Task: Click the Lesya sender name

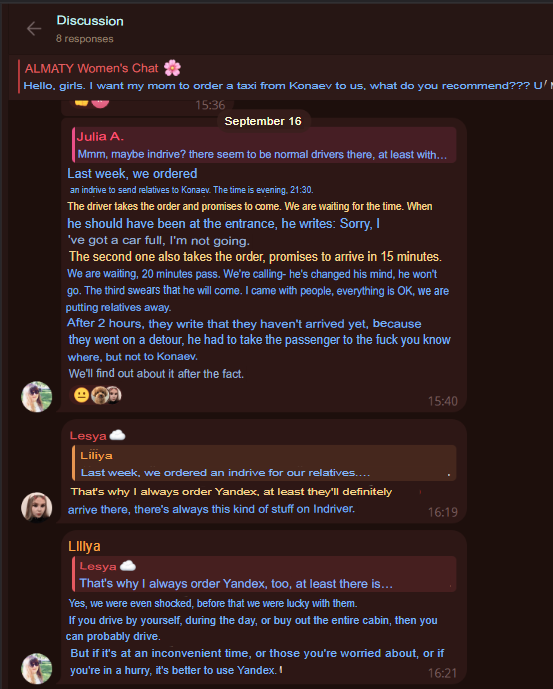Action: pyautogui.click(x=88, y=435)
